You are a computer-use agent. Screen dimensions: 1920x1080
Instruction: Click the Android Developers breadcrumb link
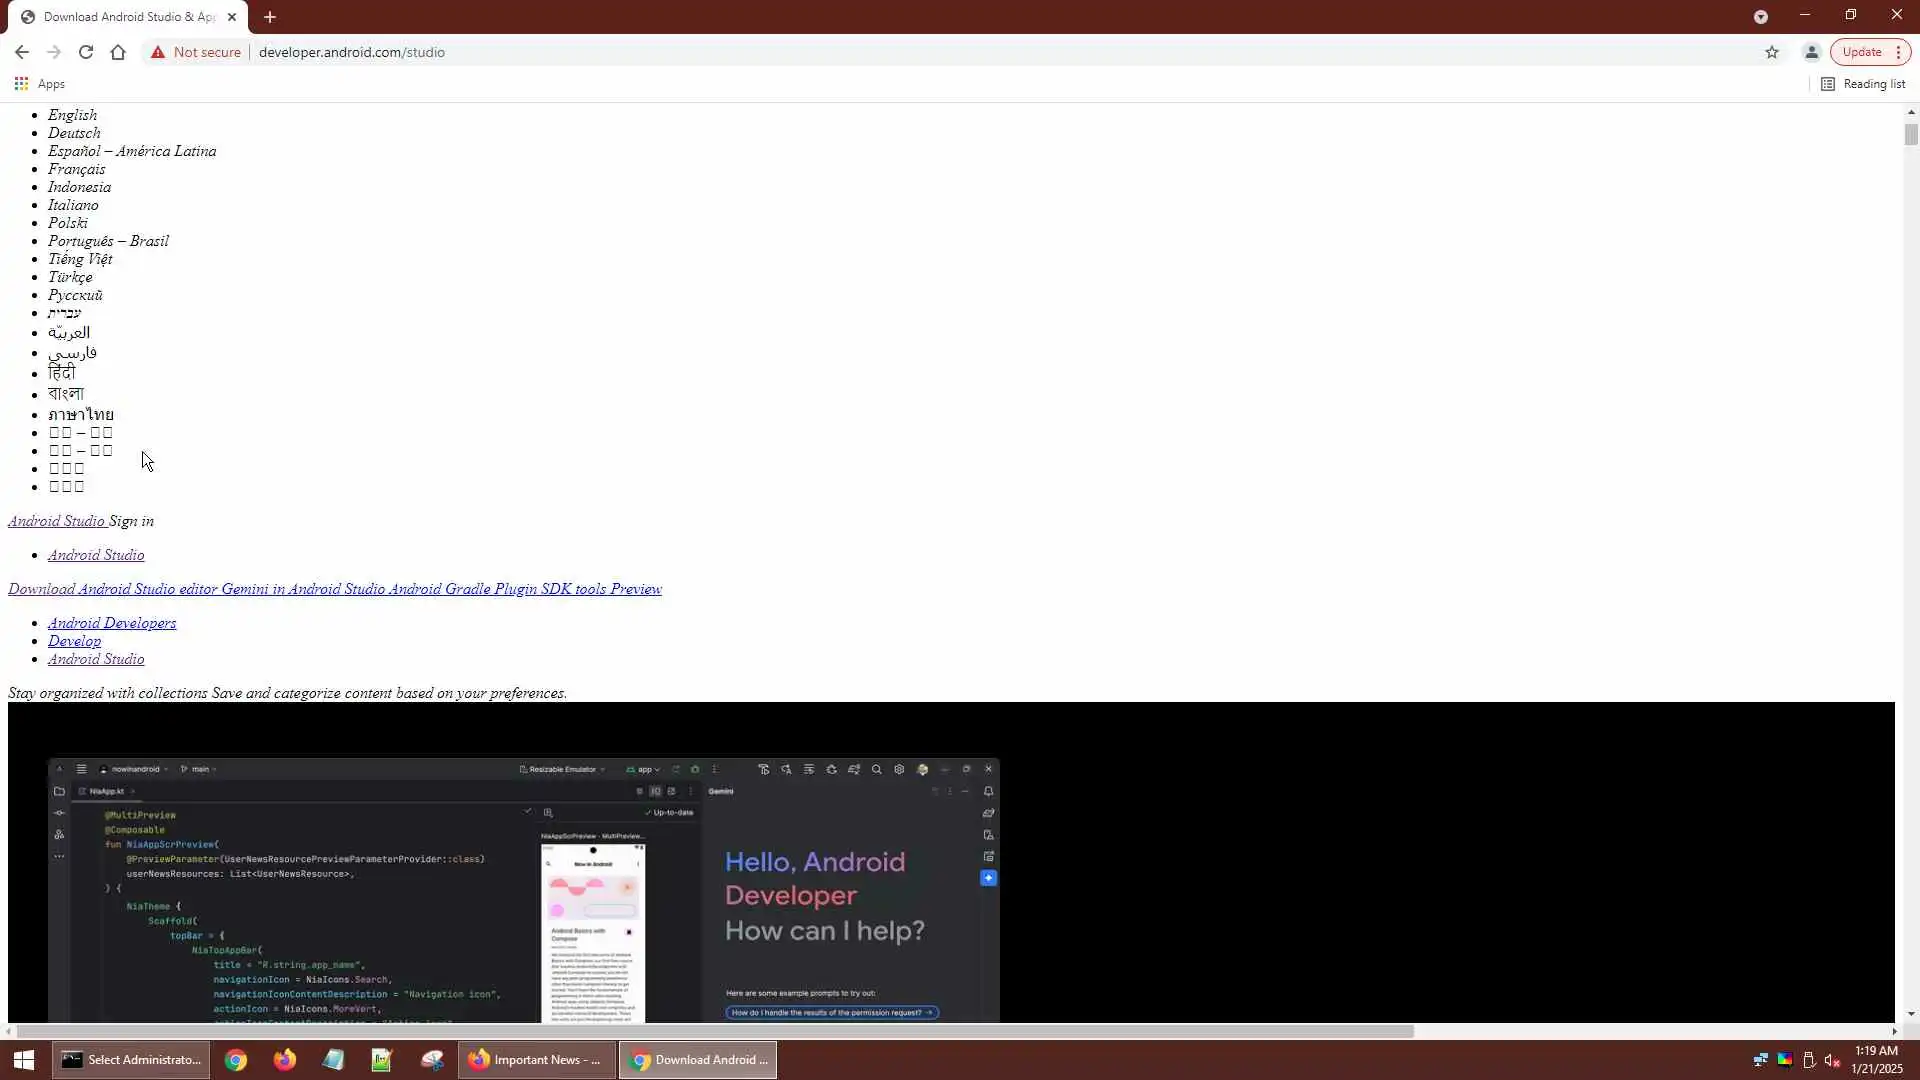coord(112,623)
